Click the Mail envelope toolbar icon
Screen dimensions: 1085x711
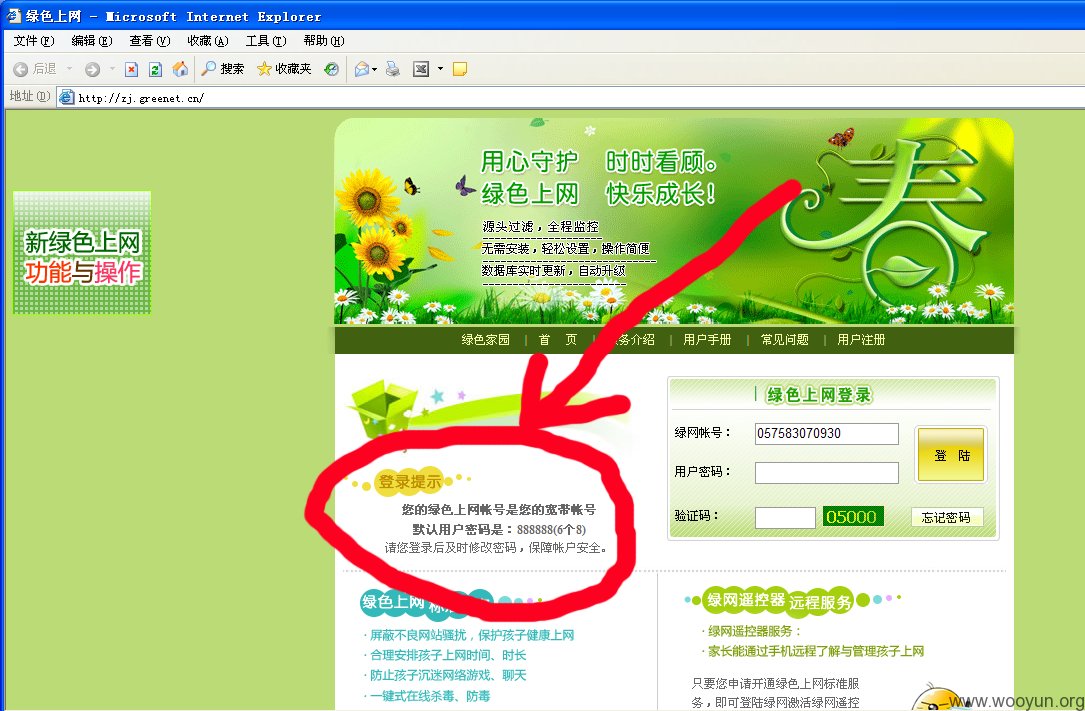(362, 68)
